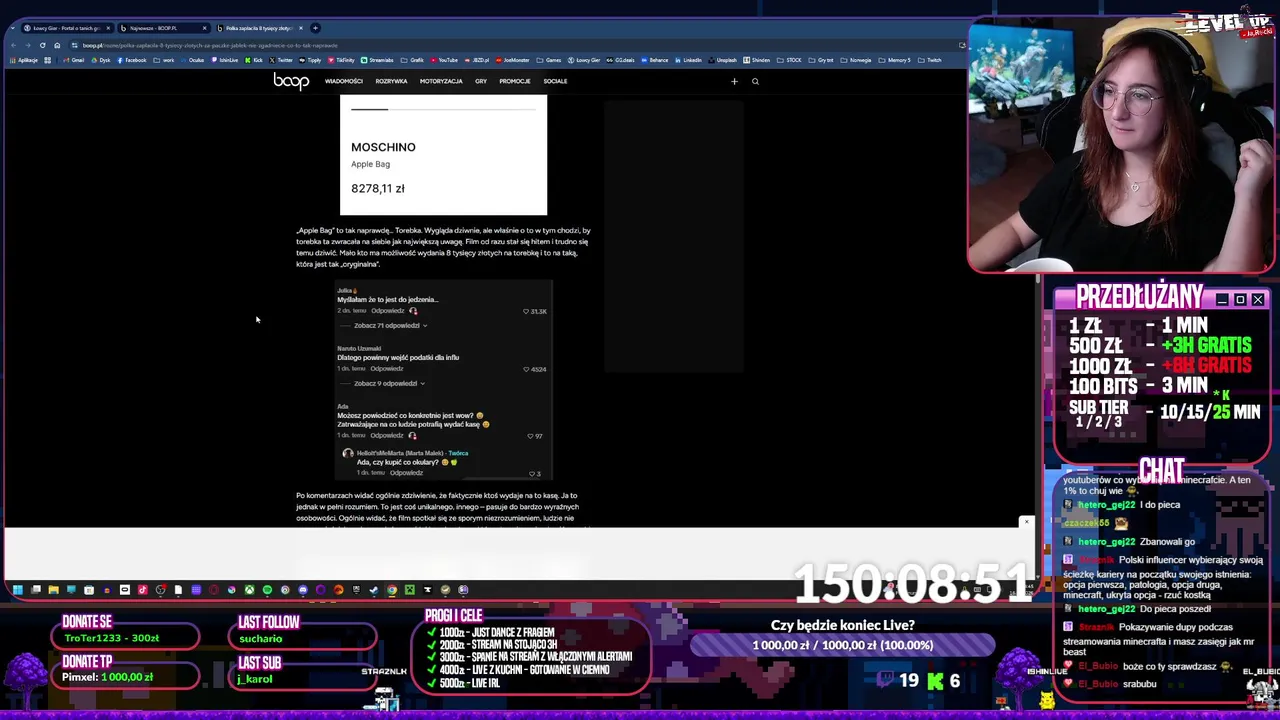
Task: Click 'Odpowiedz' under Julka's comment
Action: (386, 311)
